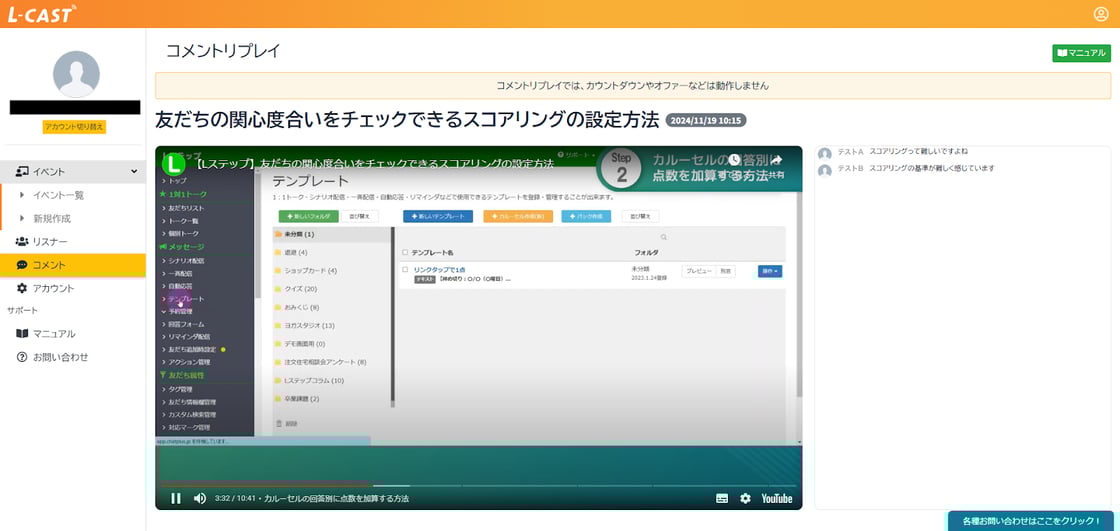
Task: Select テストA comment avatar
Action: [825, 154]
